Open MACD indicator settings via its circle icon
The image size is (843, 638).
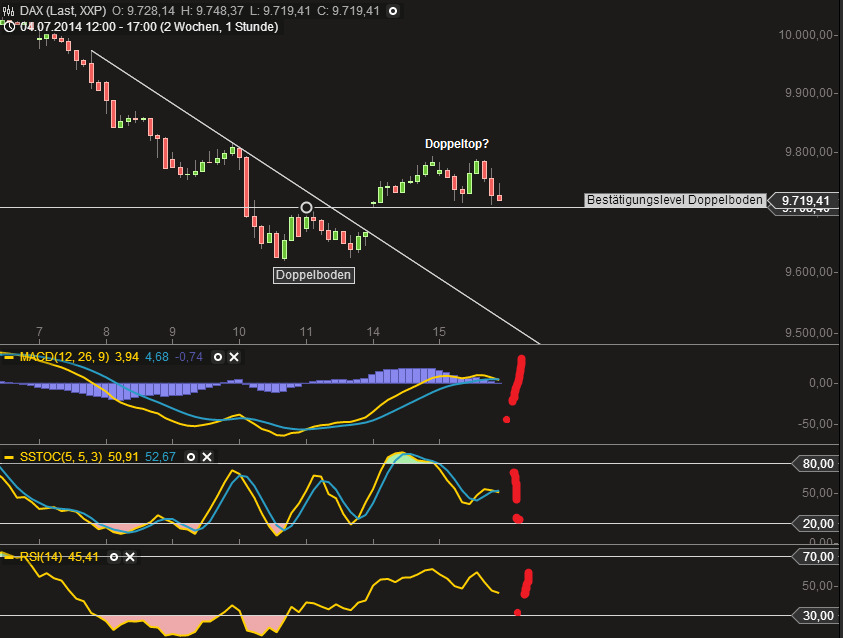[x=217, y=357]
